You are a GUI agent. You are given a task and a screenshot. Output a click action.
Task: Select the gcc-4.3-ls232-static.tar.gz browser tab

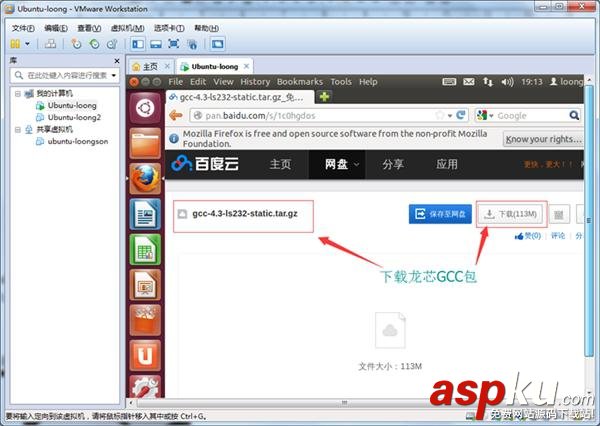coord(240,97)
